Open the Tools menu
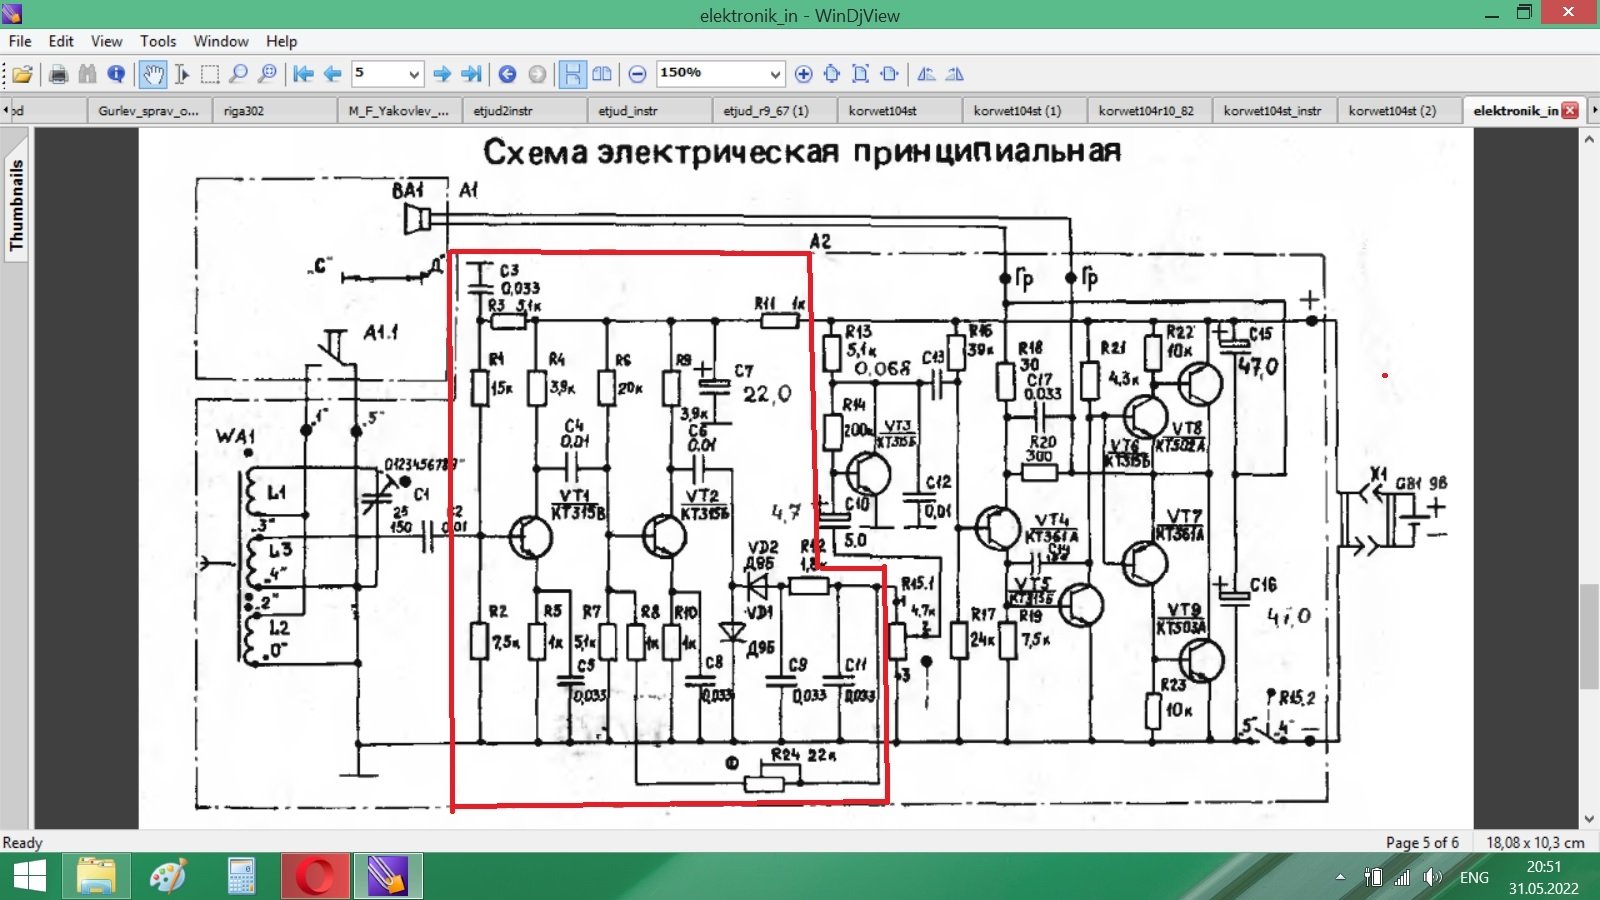 click(x=157, y=41)
